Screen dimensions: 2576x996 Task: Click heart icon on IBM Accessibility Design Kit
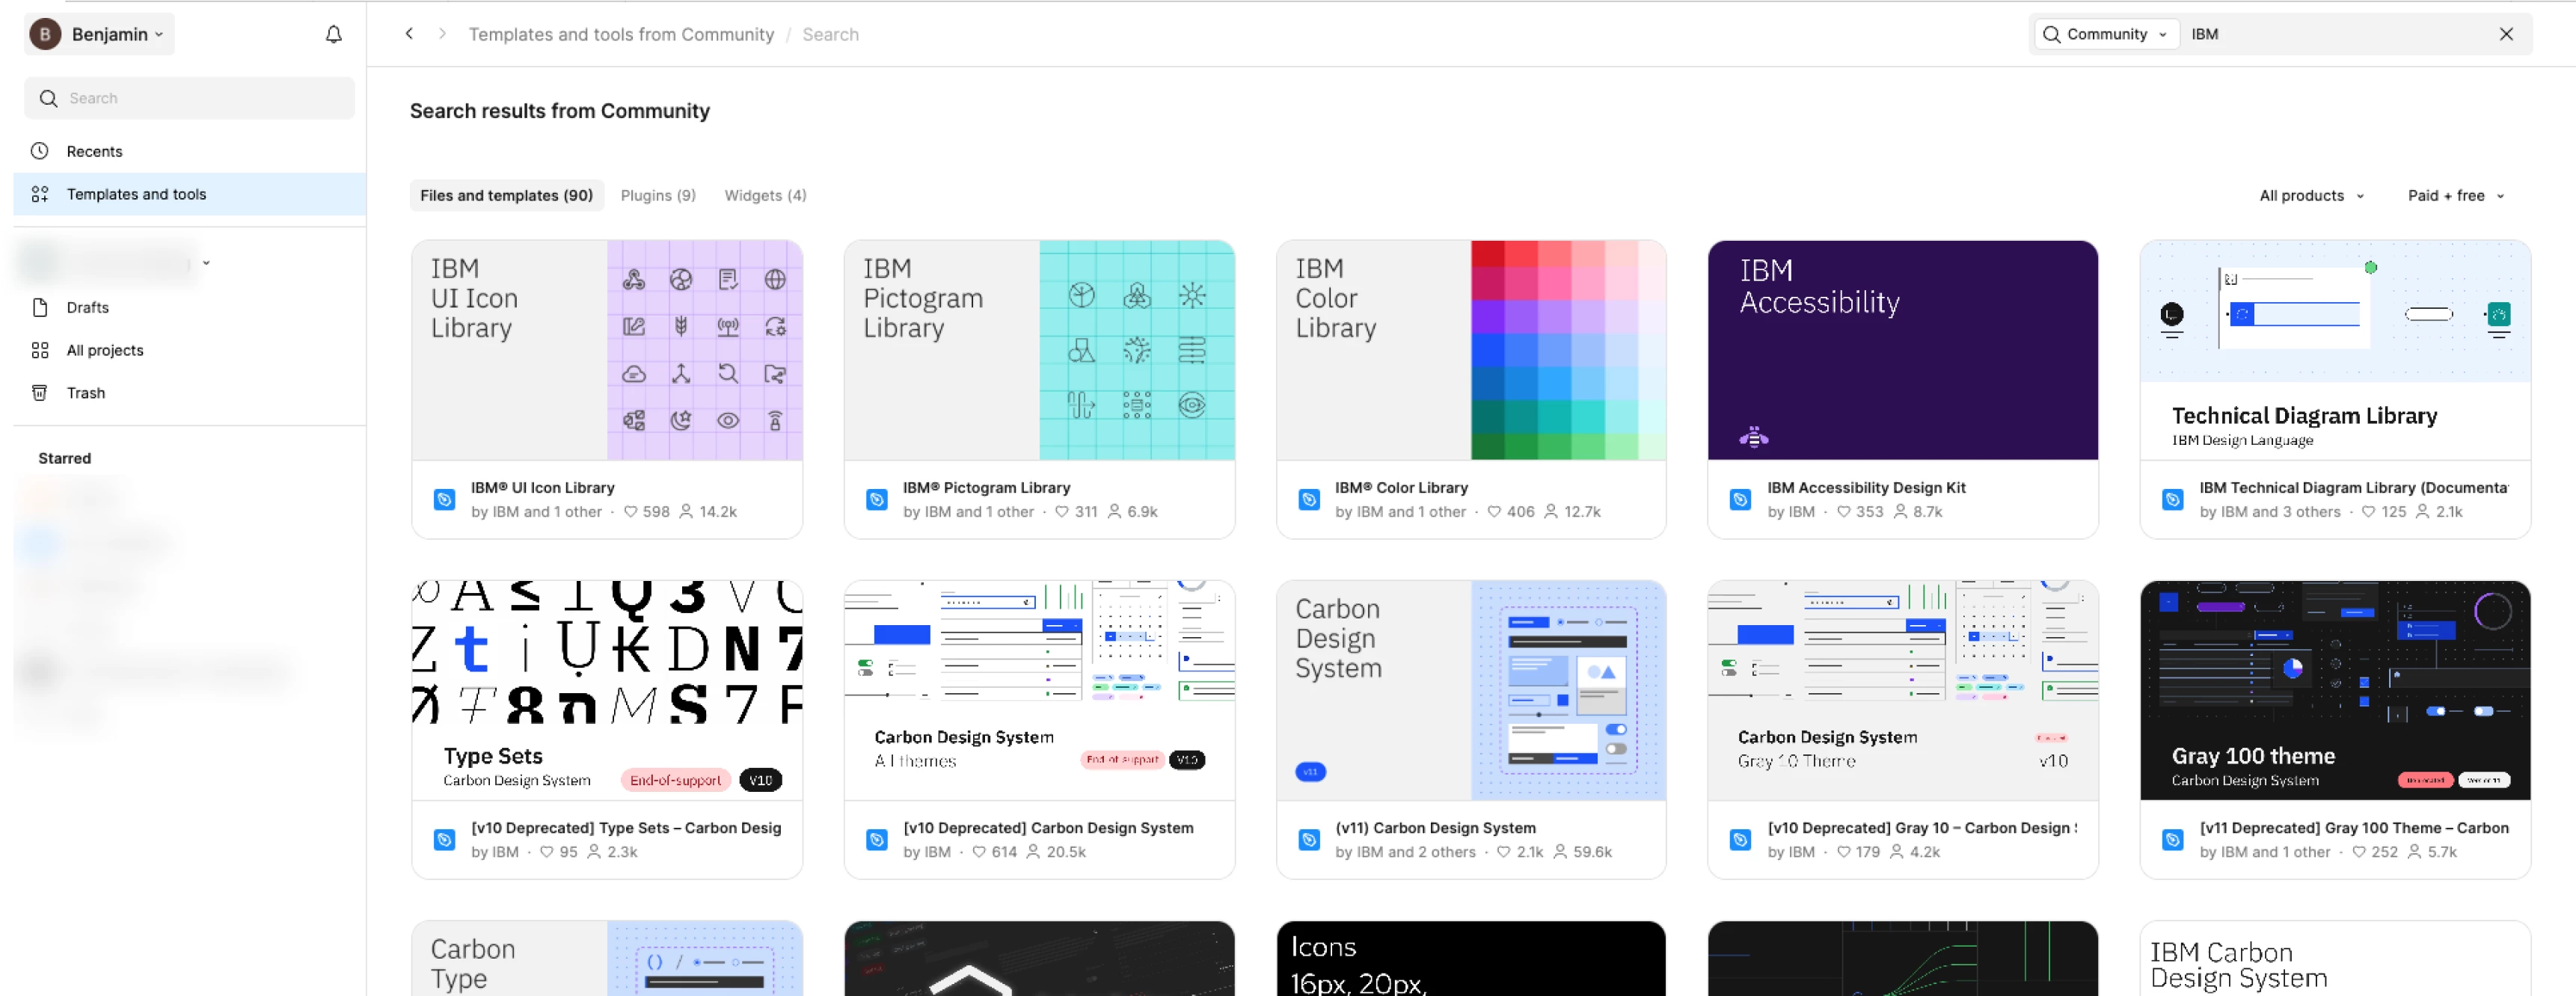[x=1844, y=511]
